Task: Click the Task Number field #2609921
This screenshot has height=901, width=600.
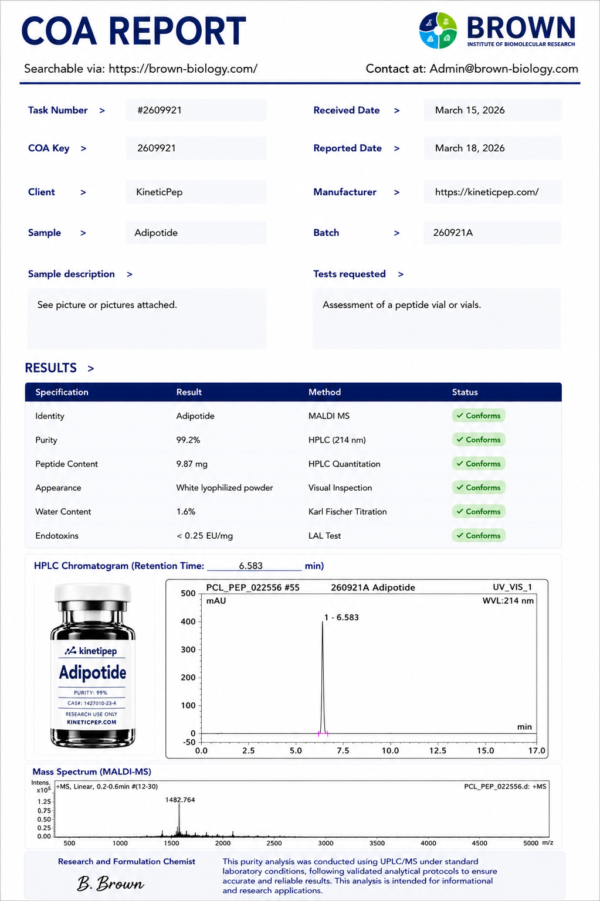Action: [196, 110]
